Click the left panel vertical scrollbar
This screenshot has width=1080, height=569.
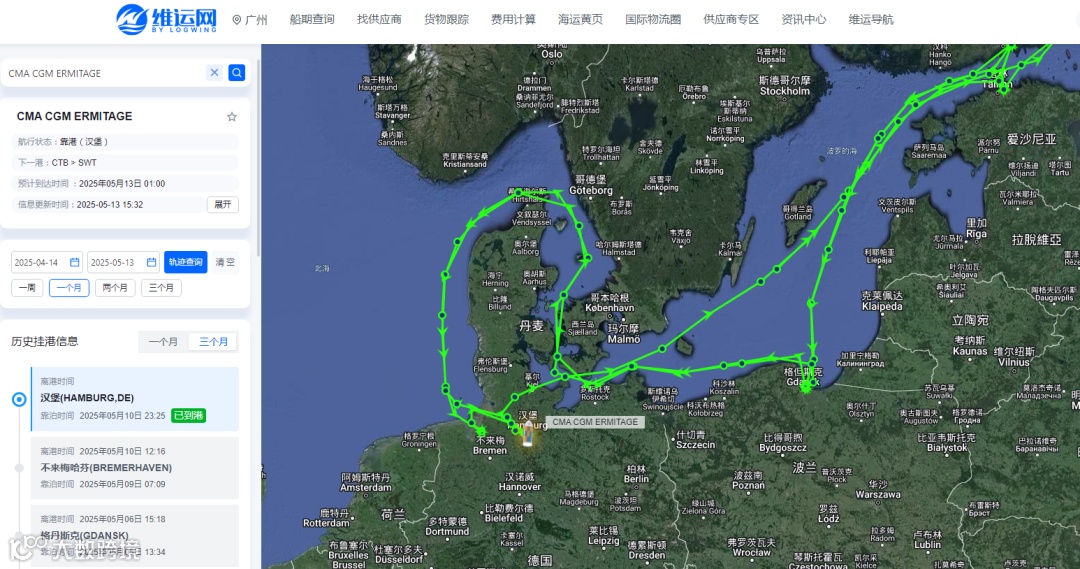point(258,152)
